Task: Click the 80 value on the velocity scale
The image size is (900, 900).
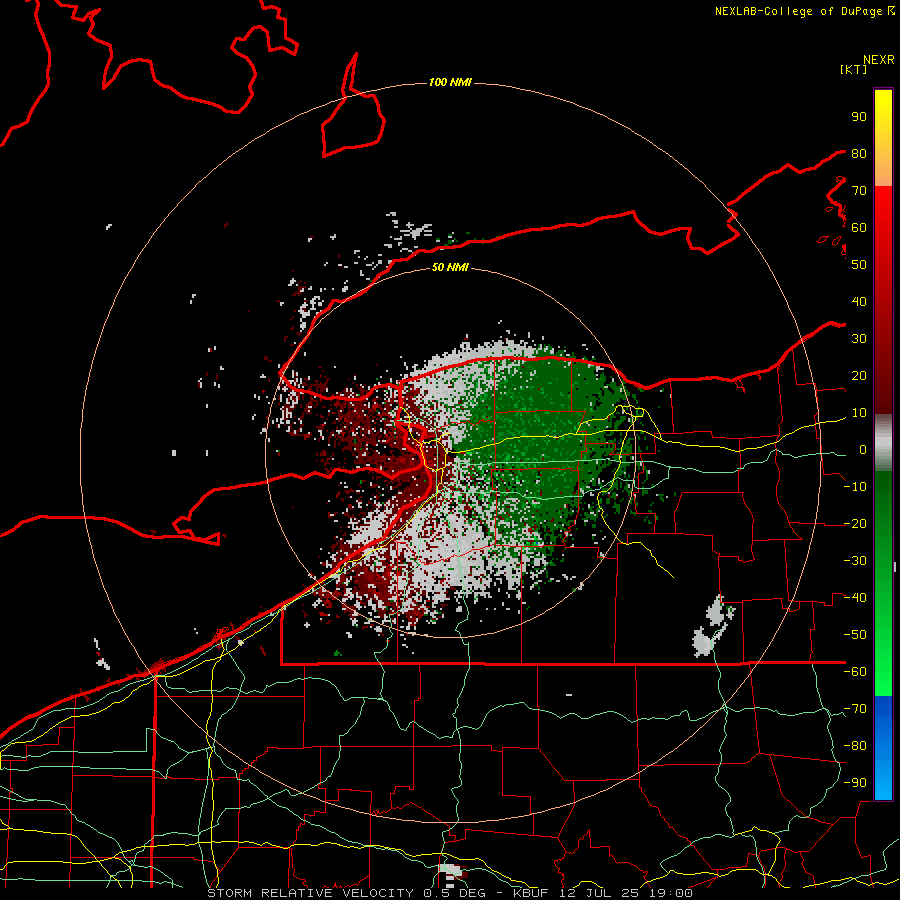Action: (859, 153)
